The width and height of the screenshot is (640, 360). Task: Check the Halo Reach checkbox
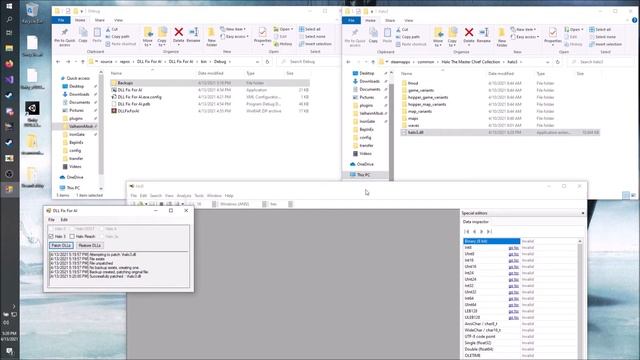point(72,236)
